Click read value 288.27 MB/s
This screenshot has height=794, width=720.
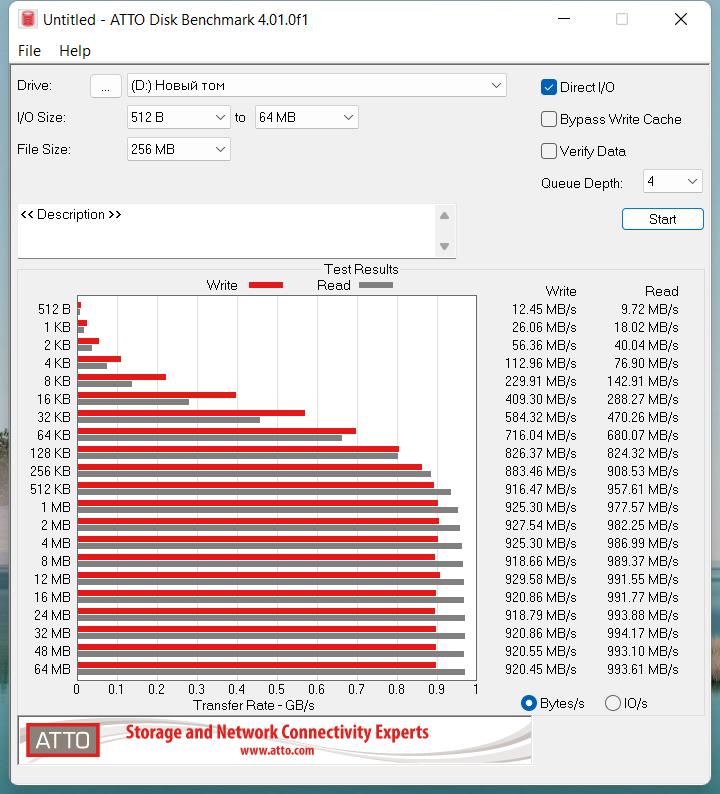point(643,400)
